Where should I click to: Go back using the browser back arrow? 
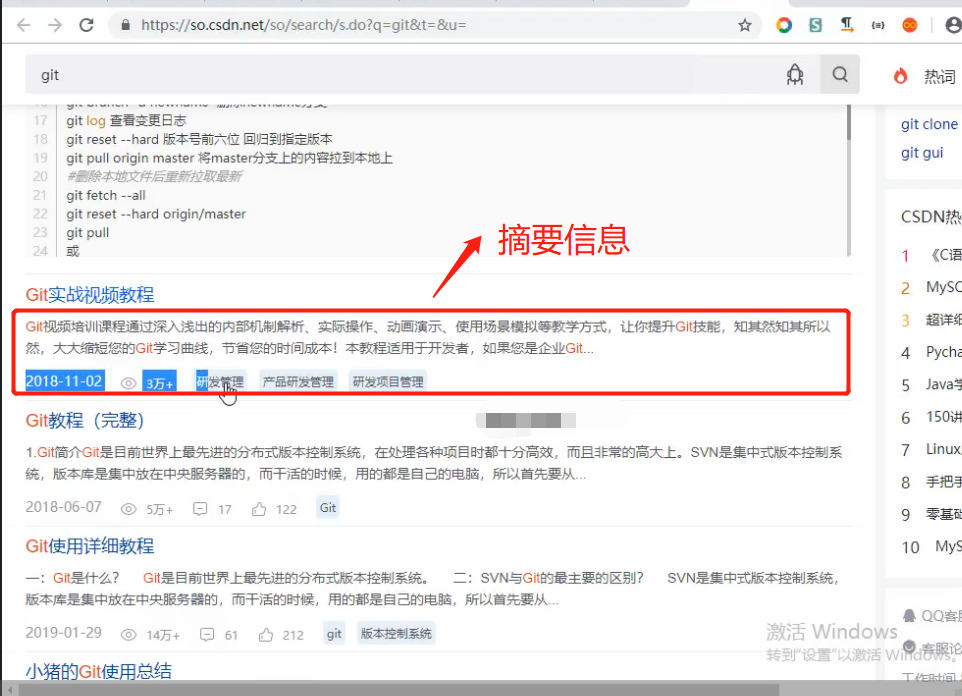click(23, 25)
